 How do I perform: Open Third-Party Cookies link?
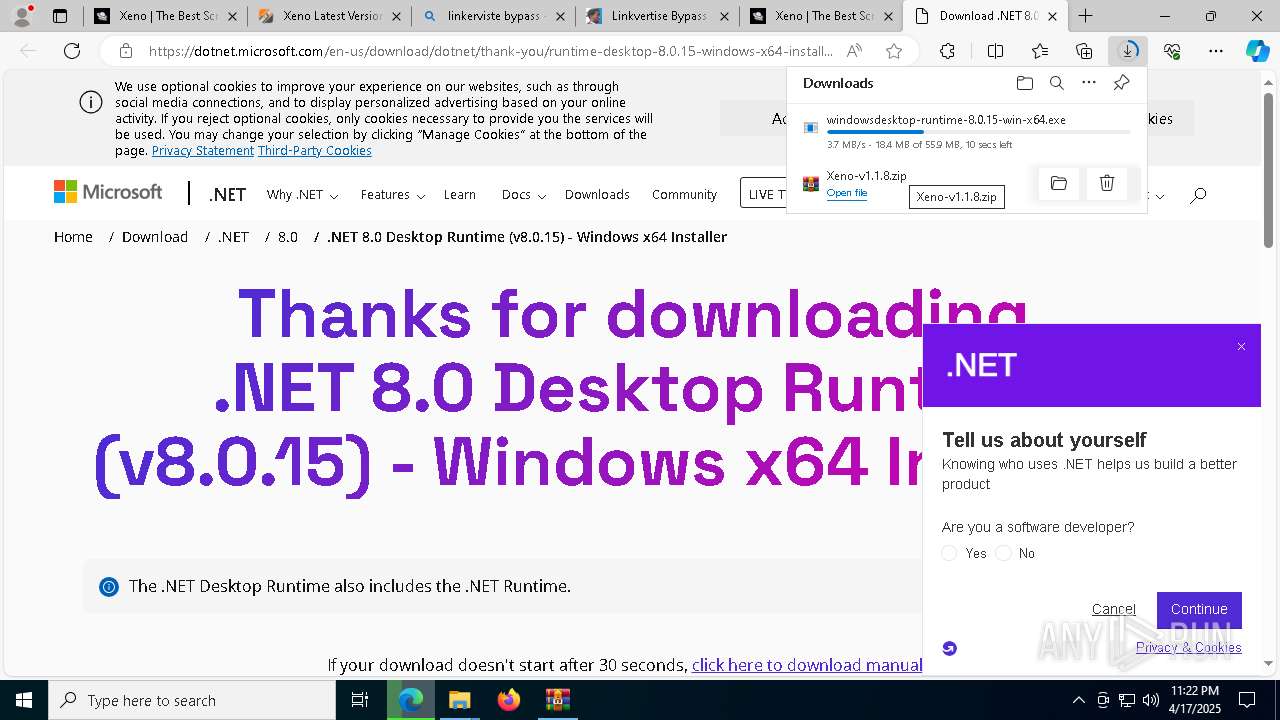coord(315,150)
